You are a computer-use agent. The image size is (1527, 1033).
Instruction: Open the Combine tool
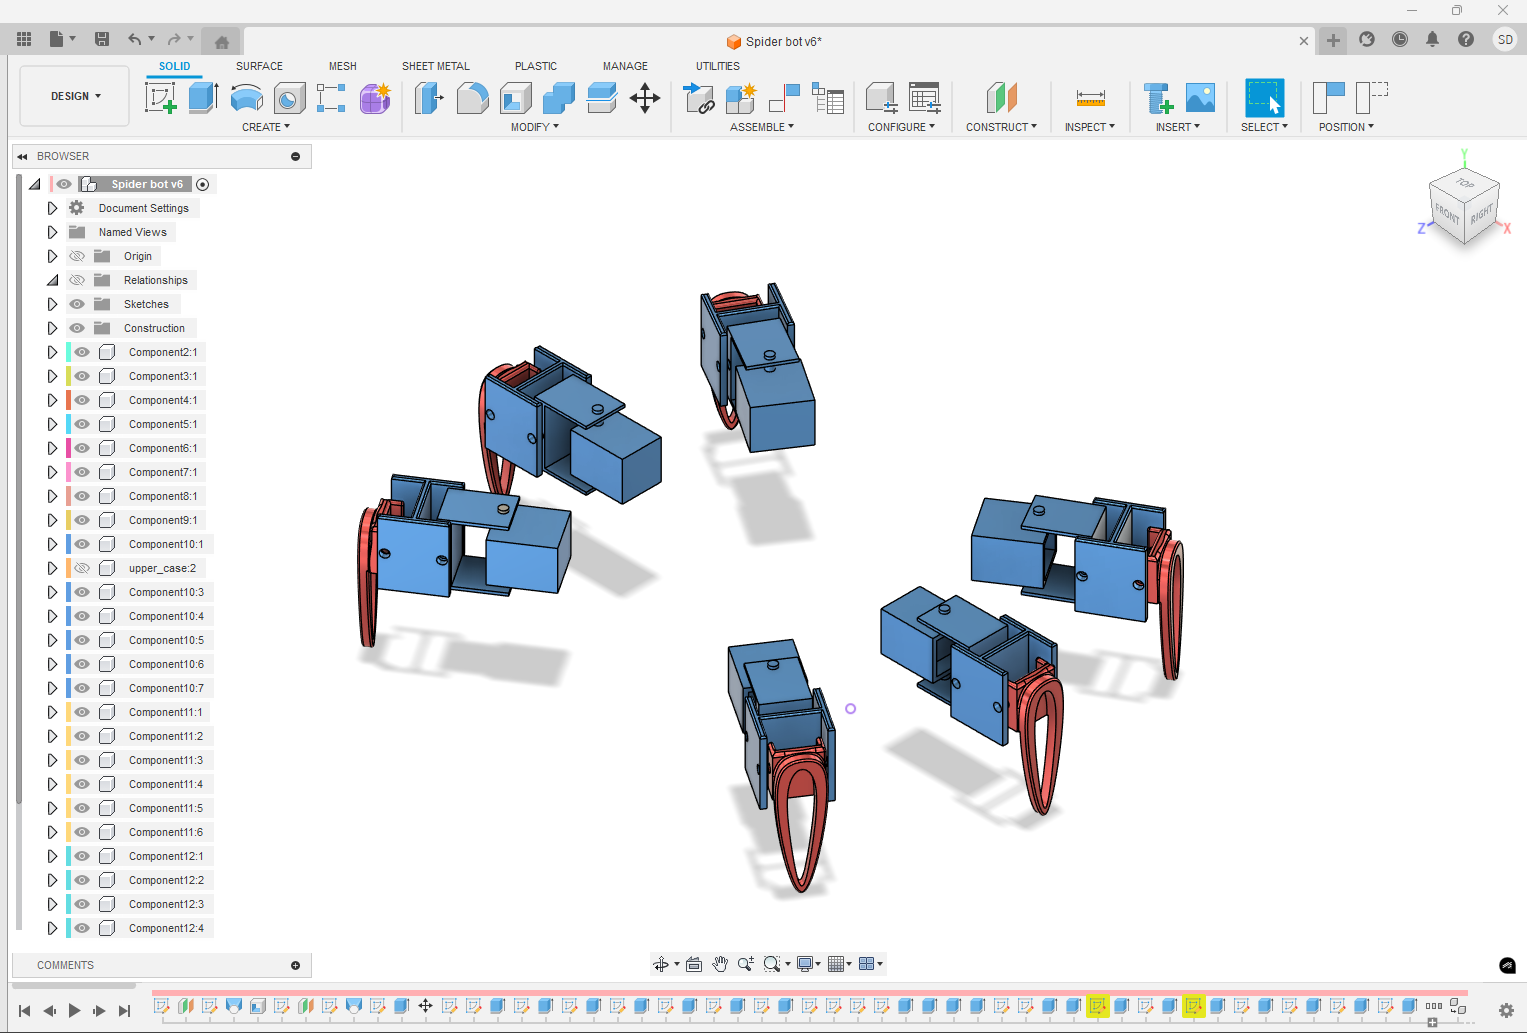[x=559, y=98]
